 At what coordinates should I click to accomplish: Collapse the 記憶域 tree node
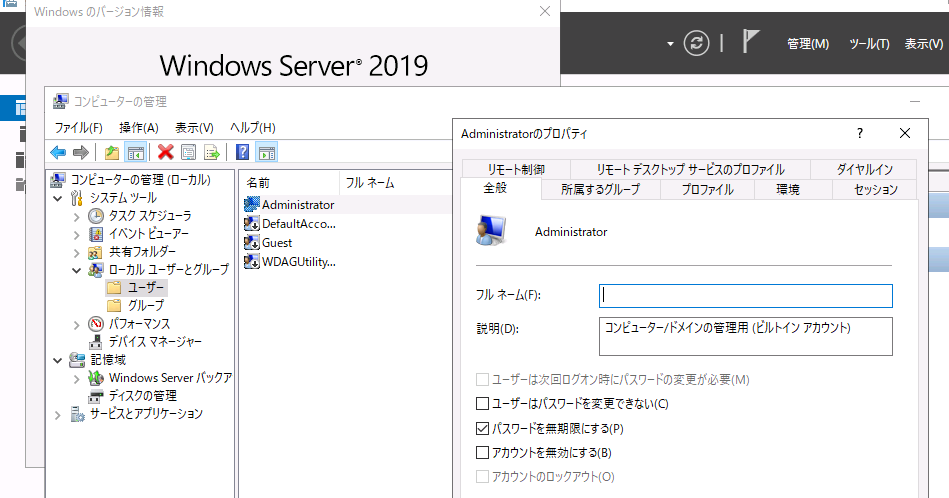pos(58,360)
